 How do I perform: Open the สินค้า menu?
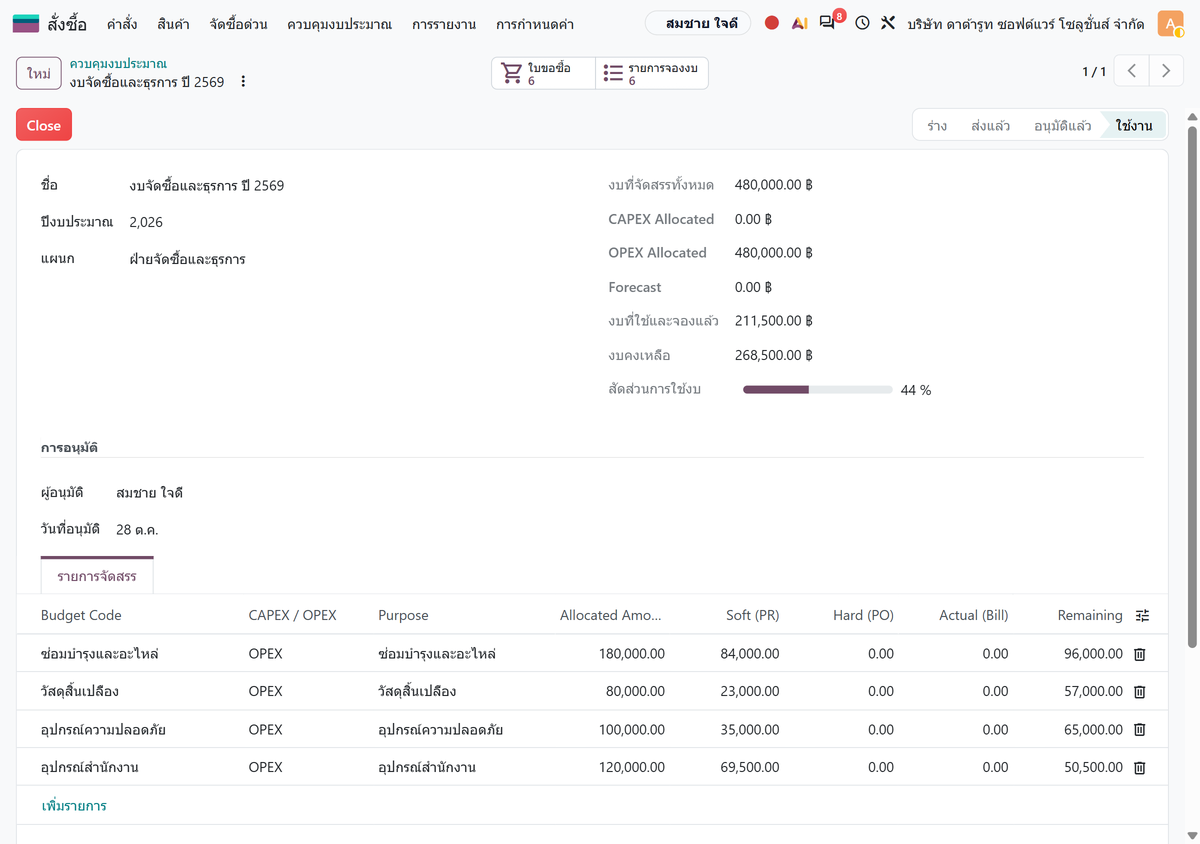[x=174, y=23]
